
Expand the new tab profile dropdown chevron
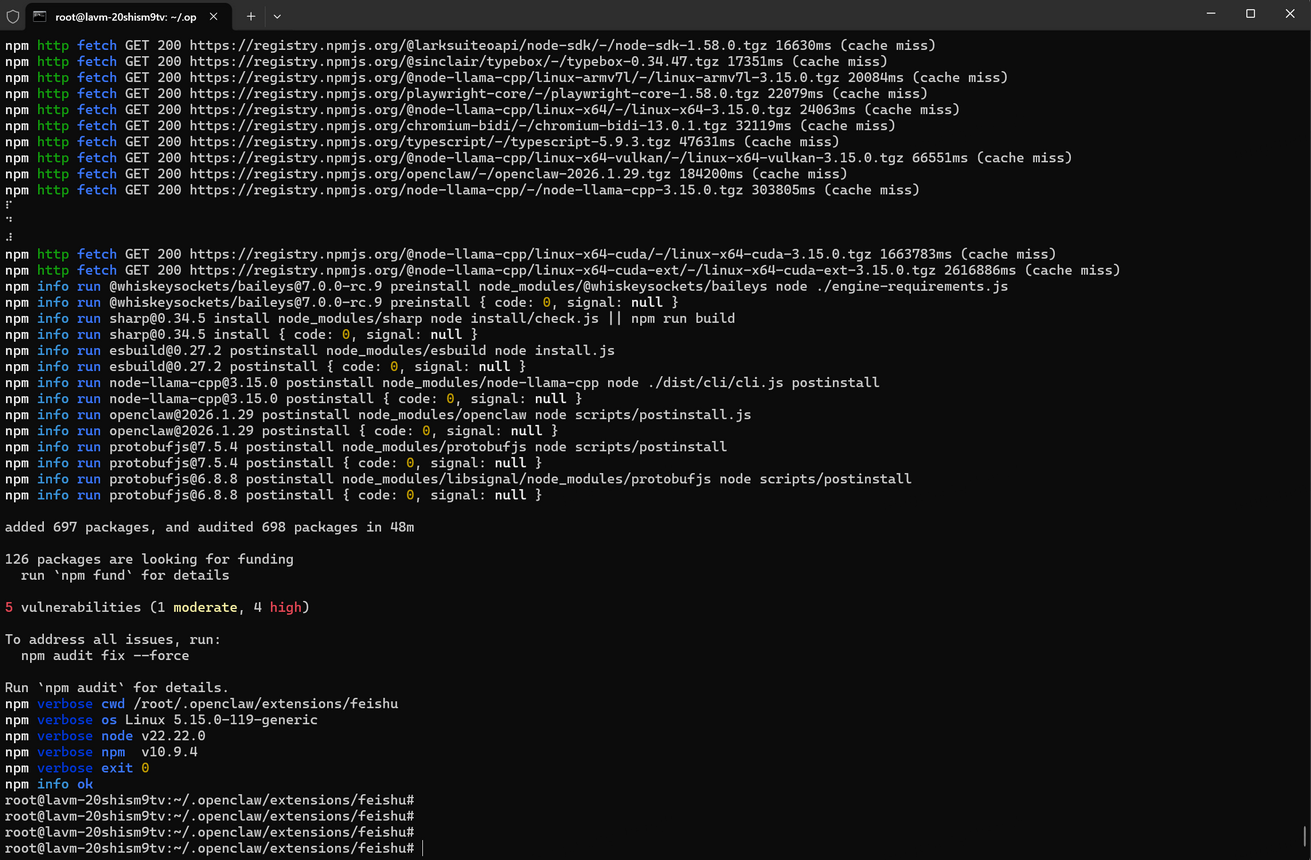click(277, 16)
